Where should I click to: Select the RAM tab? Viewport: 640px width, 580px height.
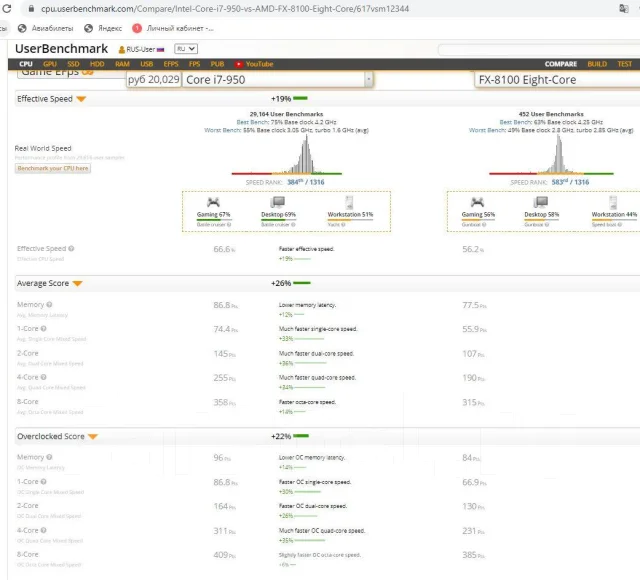tap(122, 64)
